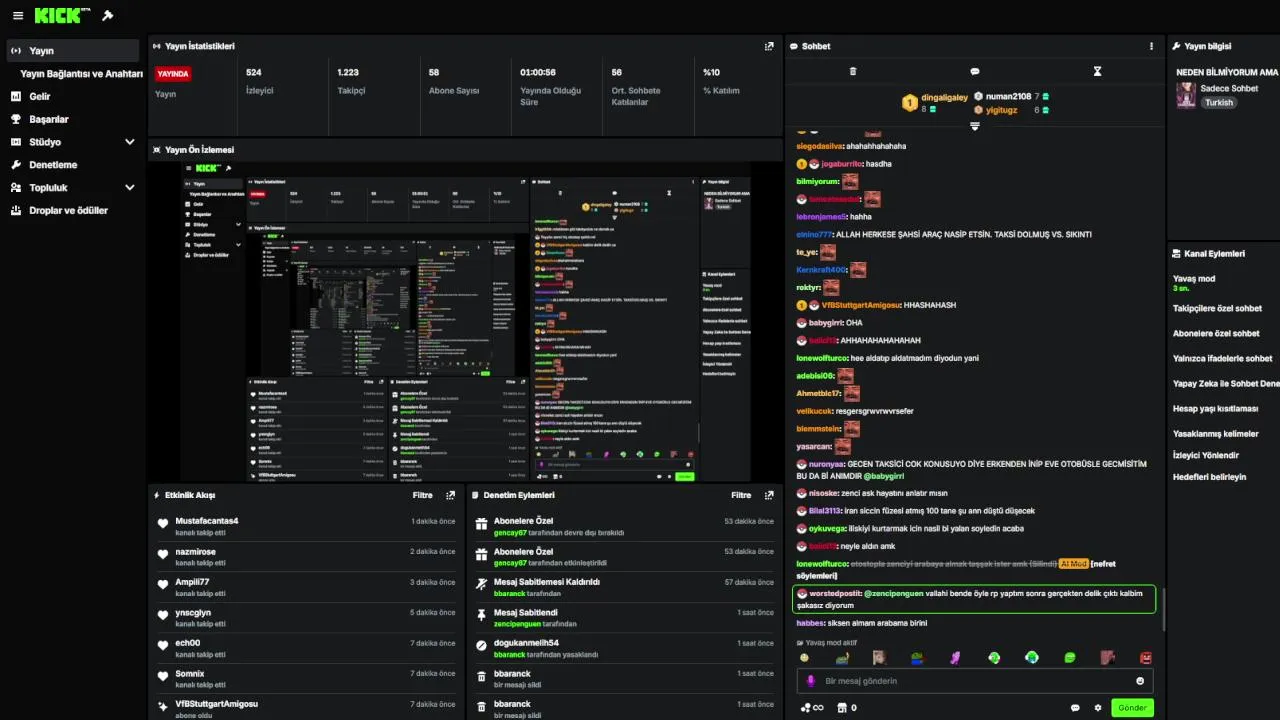Screen dimensions: 1280x720
Task: Open Filtre in Etkinlik Akışı panel
Action: click(x=423, y=495)
